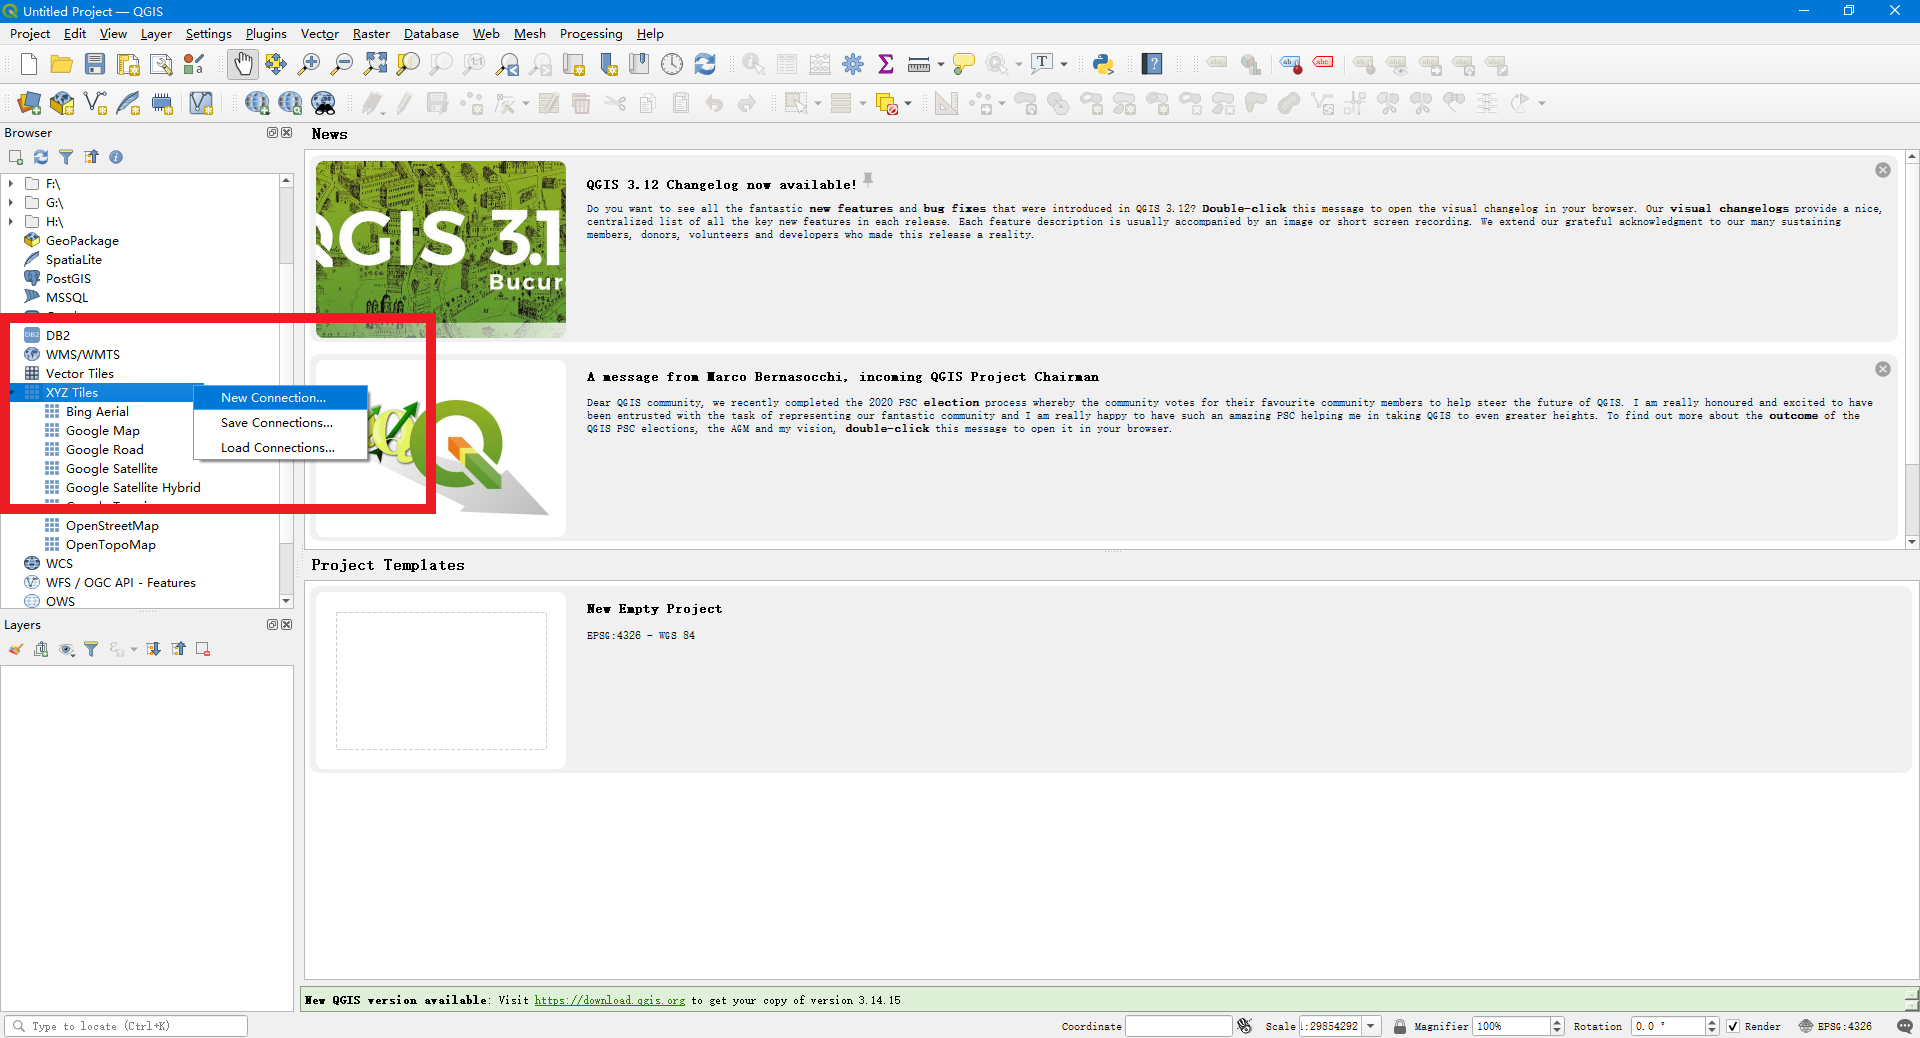This screenshot has width=1920, height=1038.
Task: Open the QGIS 3.12 Changelog news thumbnail
Action: tap(441, 249)
